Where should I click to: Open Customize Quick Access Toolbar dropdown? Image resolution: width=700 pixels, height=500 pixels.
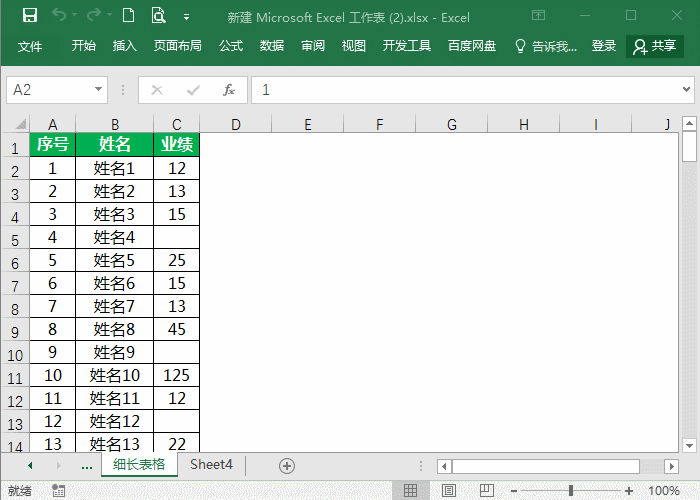click(x=187, y=17)
